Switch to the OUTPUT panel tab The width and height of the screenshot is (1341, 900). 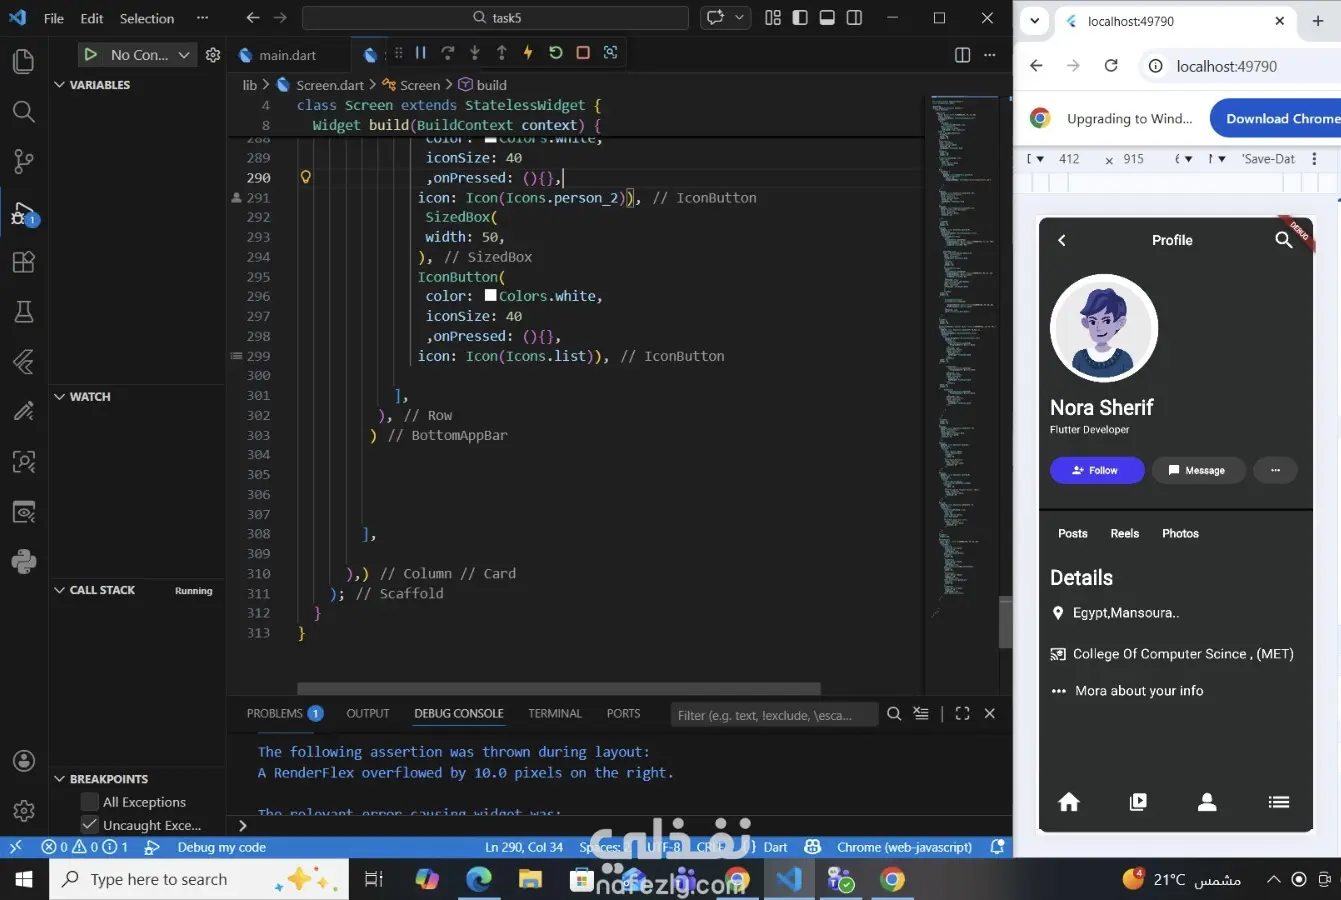click(x=368, y=713)
